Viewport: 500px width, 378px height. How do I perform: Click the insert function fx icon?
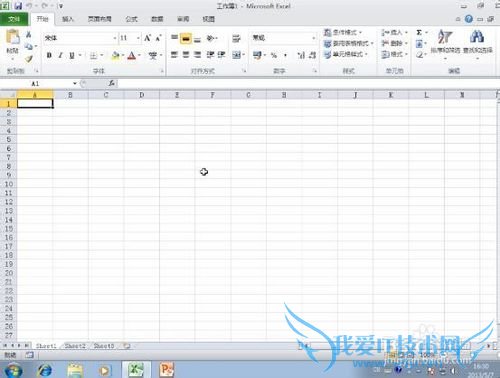pos(111,83)
